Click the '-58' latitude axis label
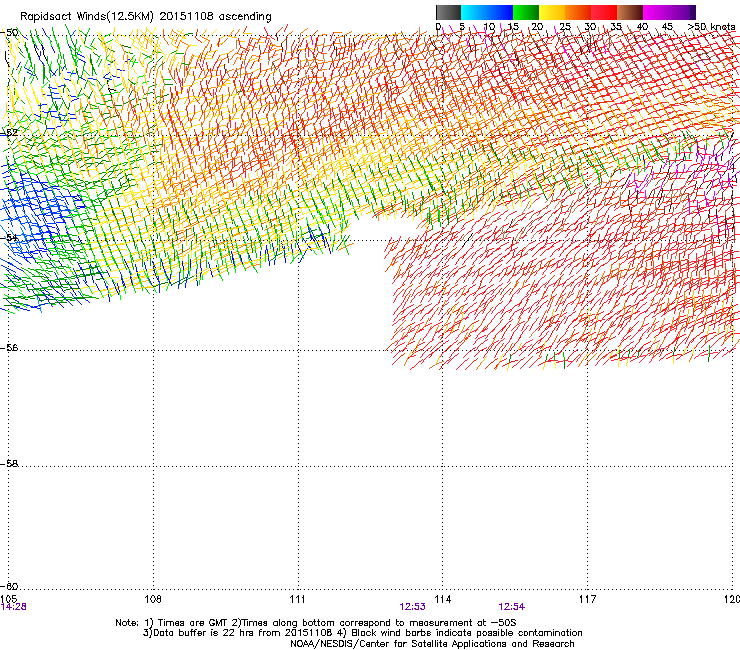 (9, 464)
